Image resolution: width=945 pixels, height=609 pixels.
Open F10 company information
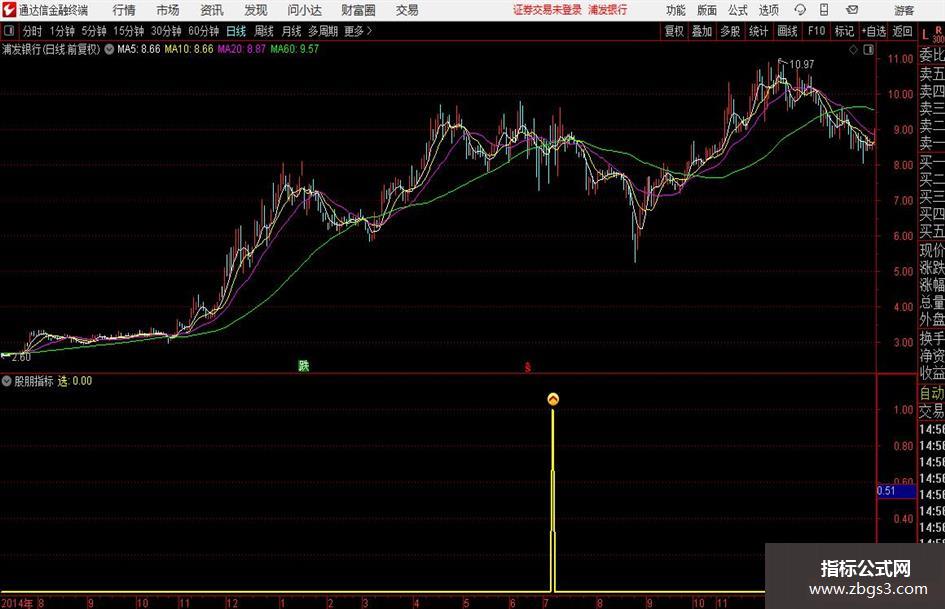point(817,31)
